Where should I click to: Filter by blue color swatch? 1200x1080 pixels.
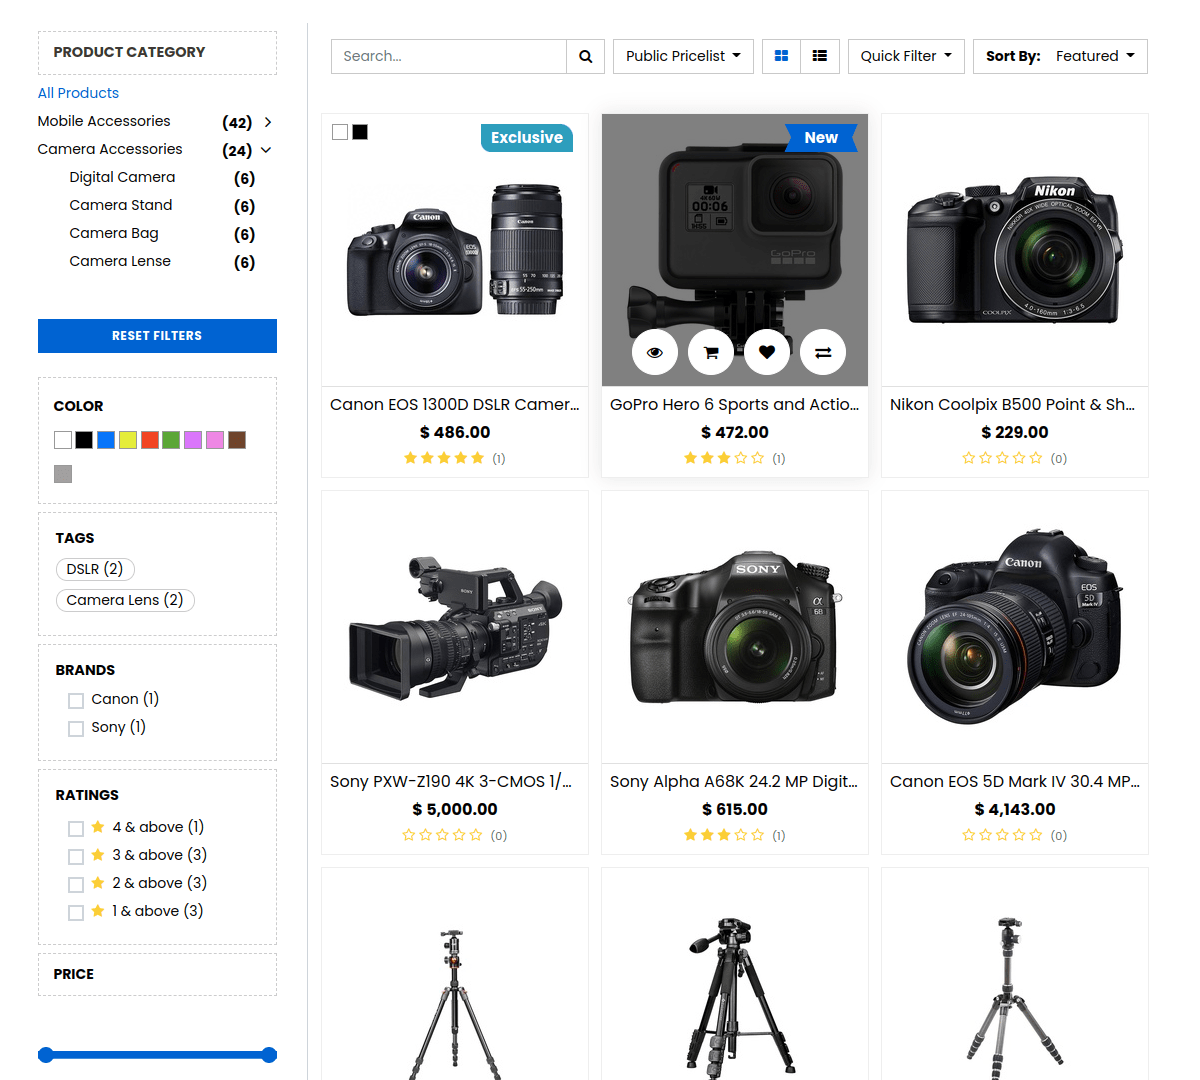[106, 440]
